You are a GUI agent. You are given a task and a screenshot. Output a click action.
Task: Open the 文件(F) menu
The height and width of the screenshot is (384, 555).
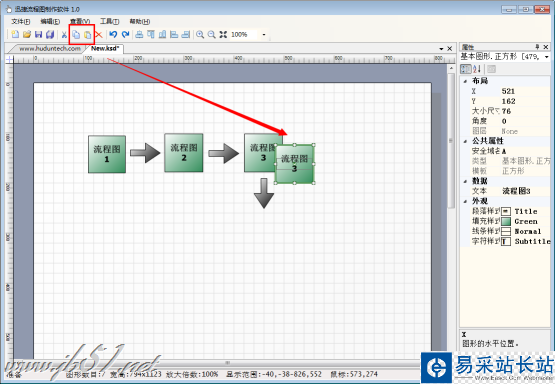[x=21, y=22]
